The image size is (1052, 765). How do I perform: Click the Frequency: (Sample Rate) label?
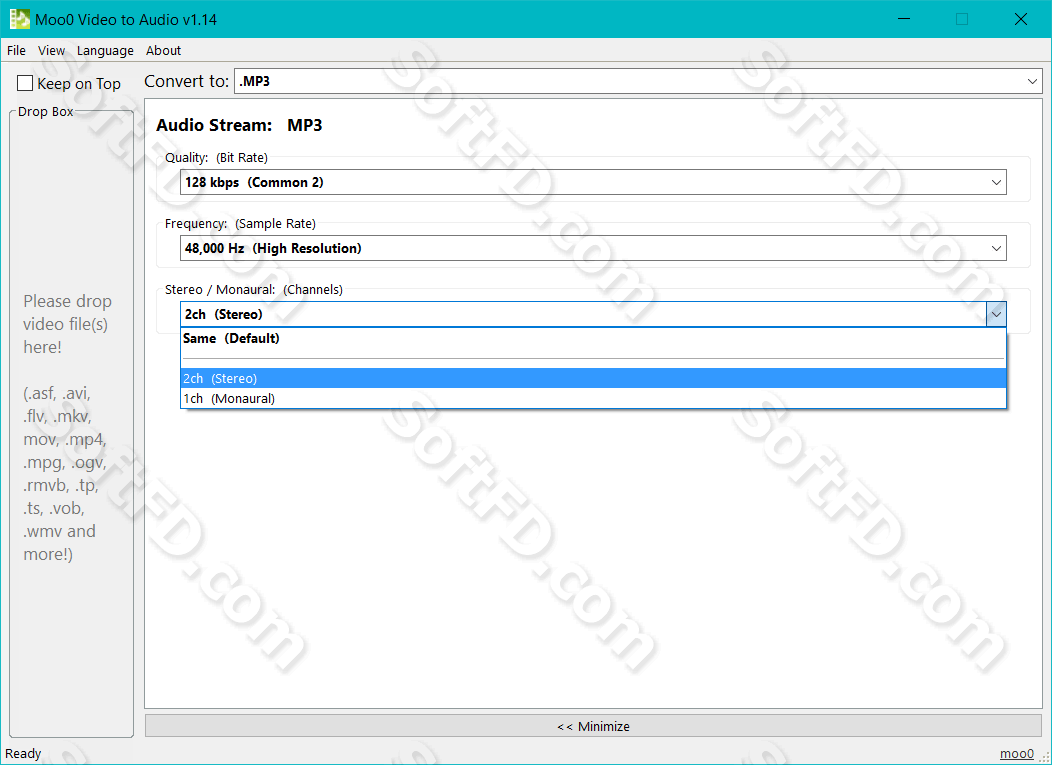pyautogui.click(x=240, y=223)
